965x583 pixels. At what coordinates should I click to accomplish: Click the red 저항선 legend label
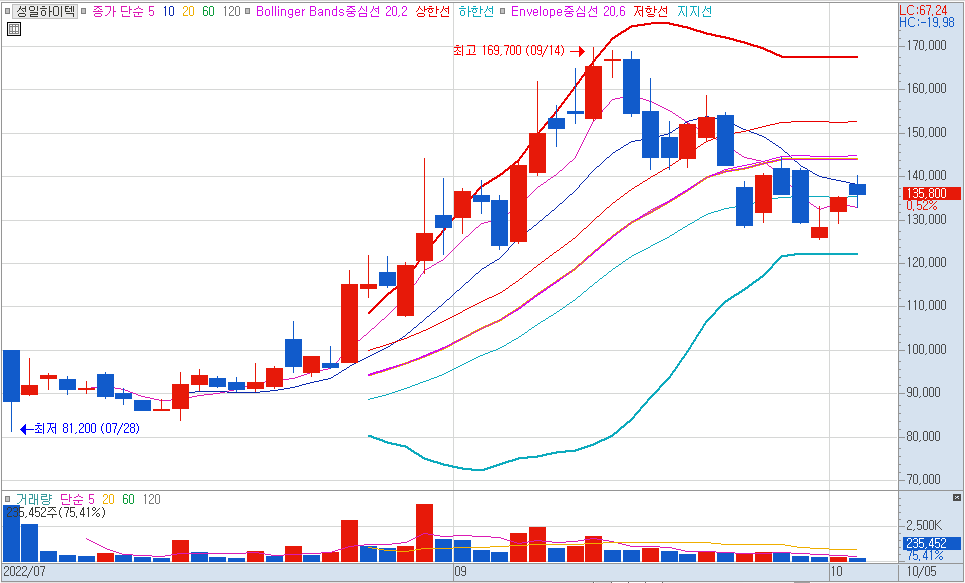(x=651, y=11)
